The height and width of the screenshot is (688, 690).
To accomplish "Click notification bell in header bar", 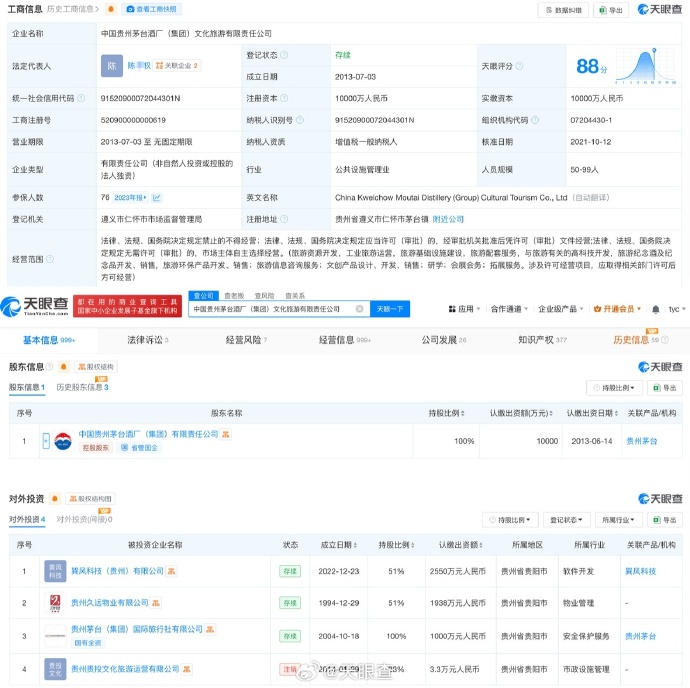I will tap(655, 309).
